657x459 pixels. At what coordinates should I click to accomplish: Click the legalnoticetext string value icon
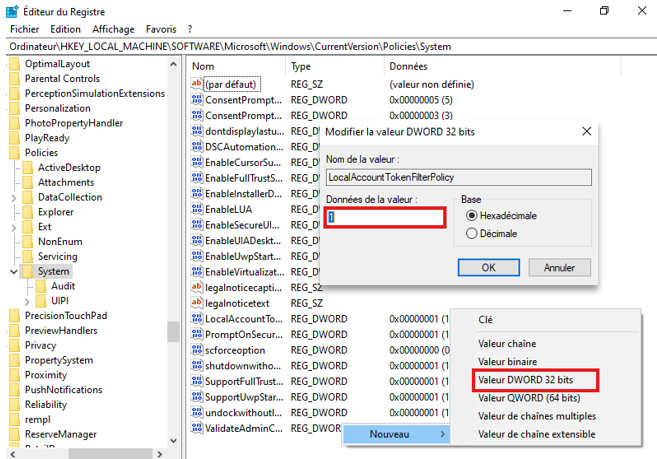pos(196,303)
